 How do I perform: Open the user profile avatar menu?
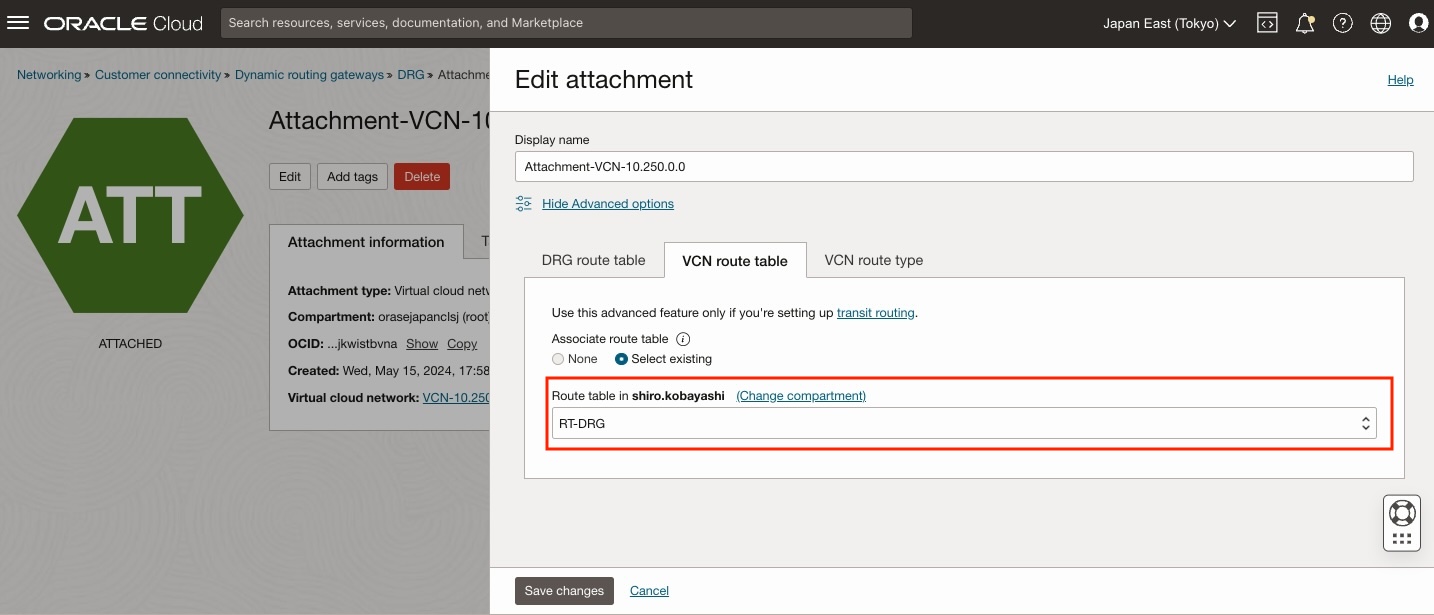click(1419, 22)
